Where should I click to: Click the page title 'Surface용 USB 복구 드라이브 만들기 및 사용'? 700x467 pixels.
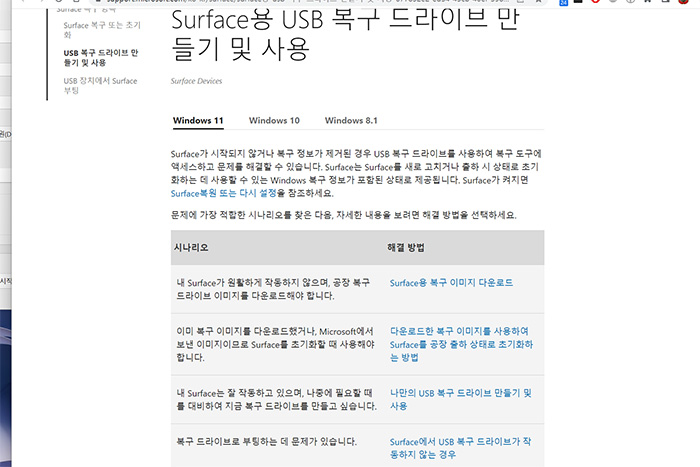click(x=345, y=34)
